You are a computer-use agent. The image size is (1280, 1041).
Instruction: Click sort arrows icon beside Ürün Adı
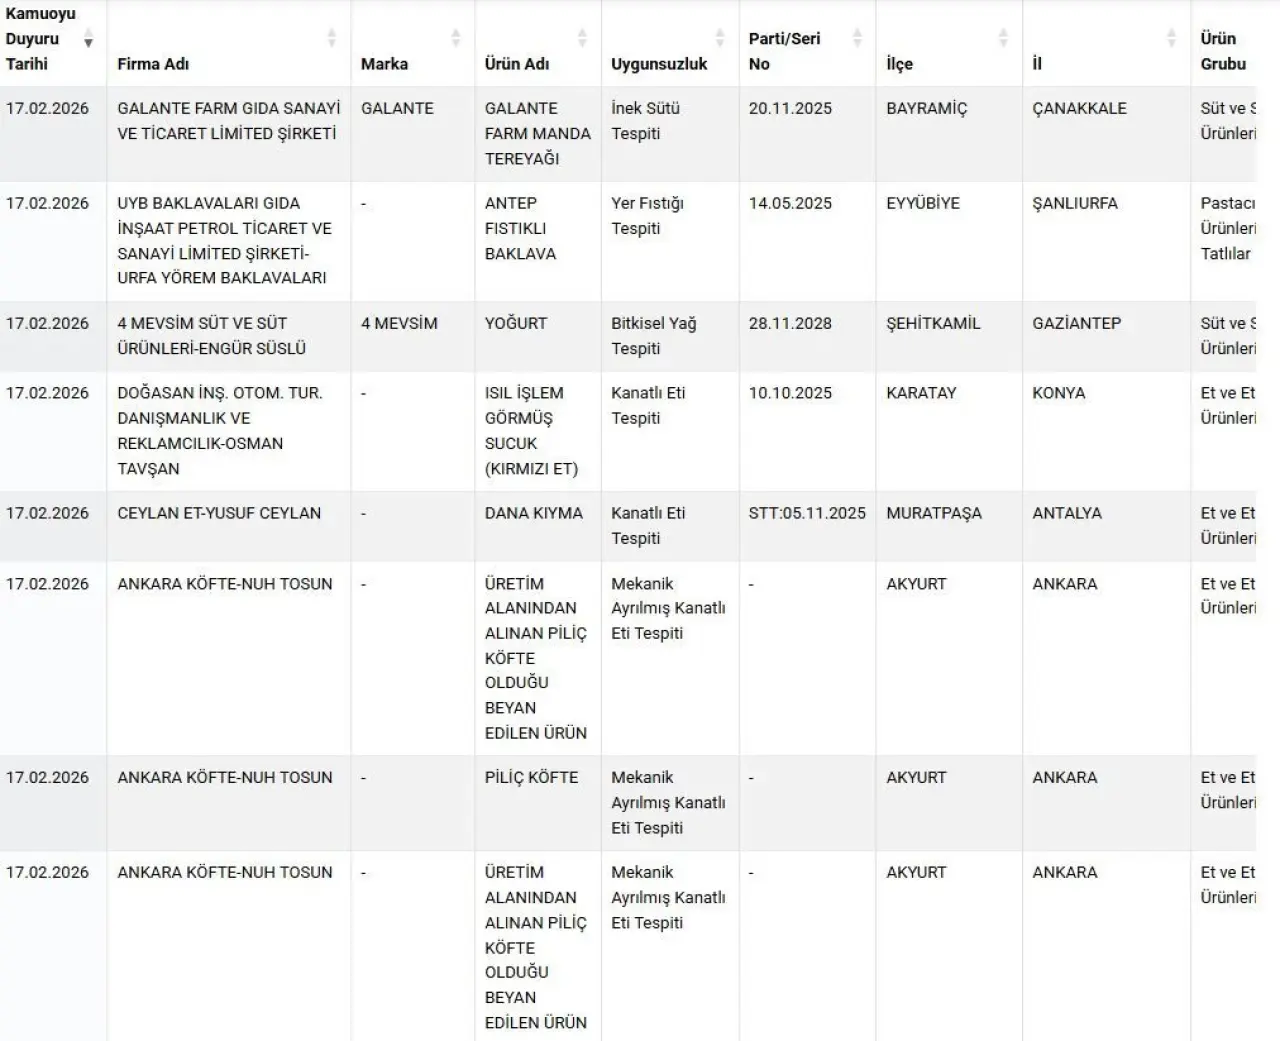point(582,39)
